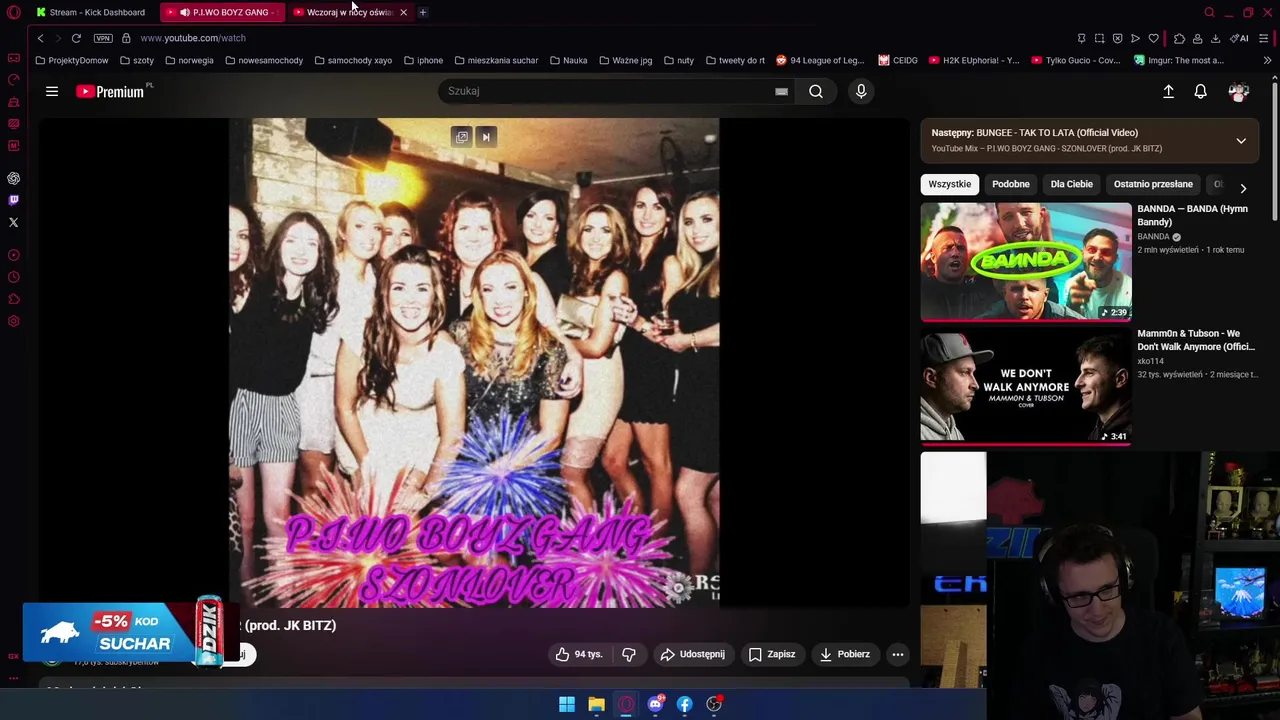The image size is (1280, 720).
Task: Open the sidebar player icon
Action: (x=14, y=255)
